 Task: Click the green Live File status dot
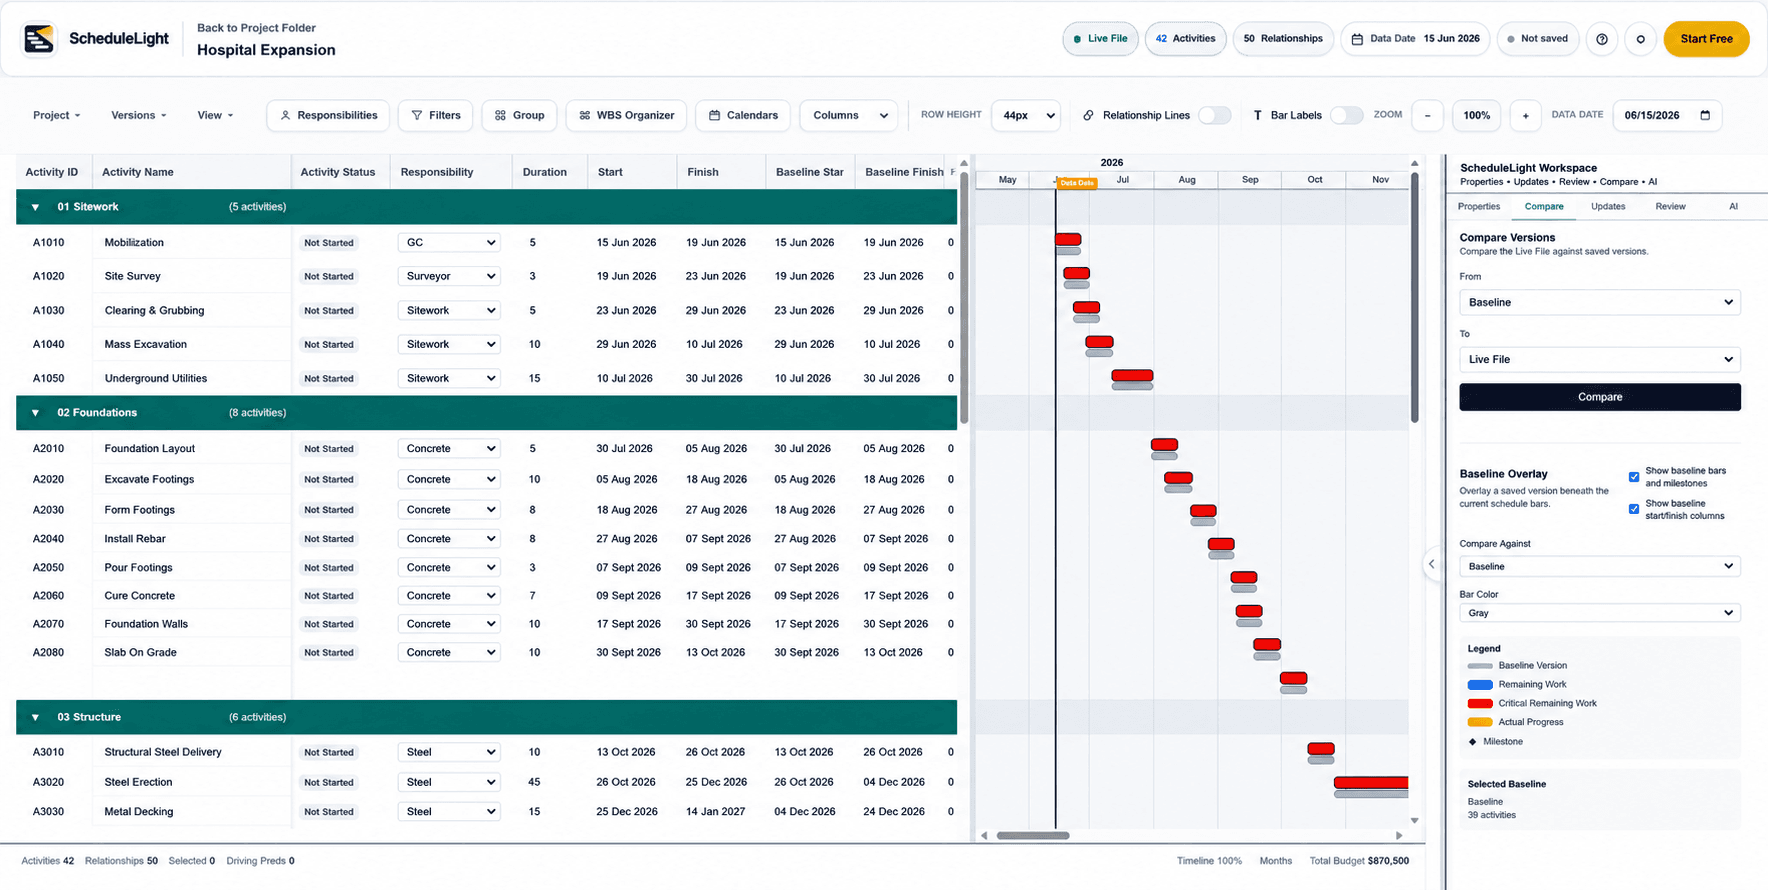click(1077, 39)
